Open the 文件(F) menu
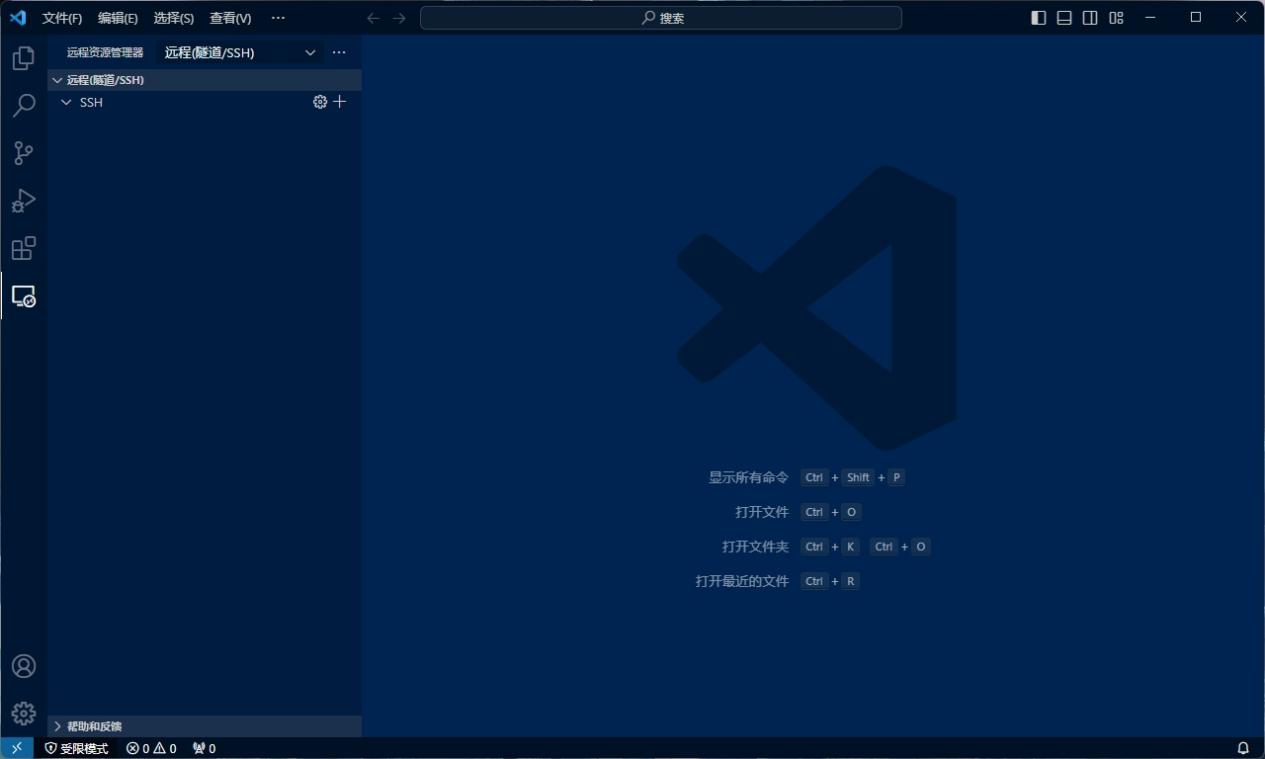Screen dimensions: 1265x759 (x=62, y=18)
